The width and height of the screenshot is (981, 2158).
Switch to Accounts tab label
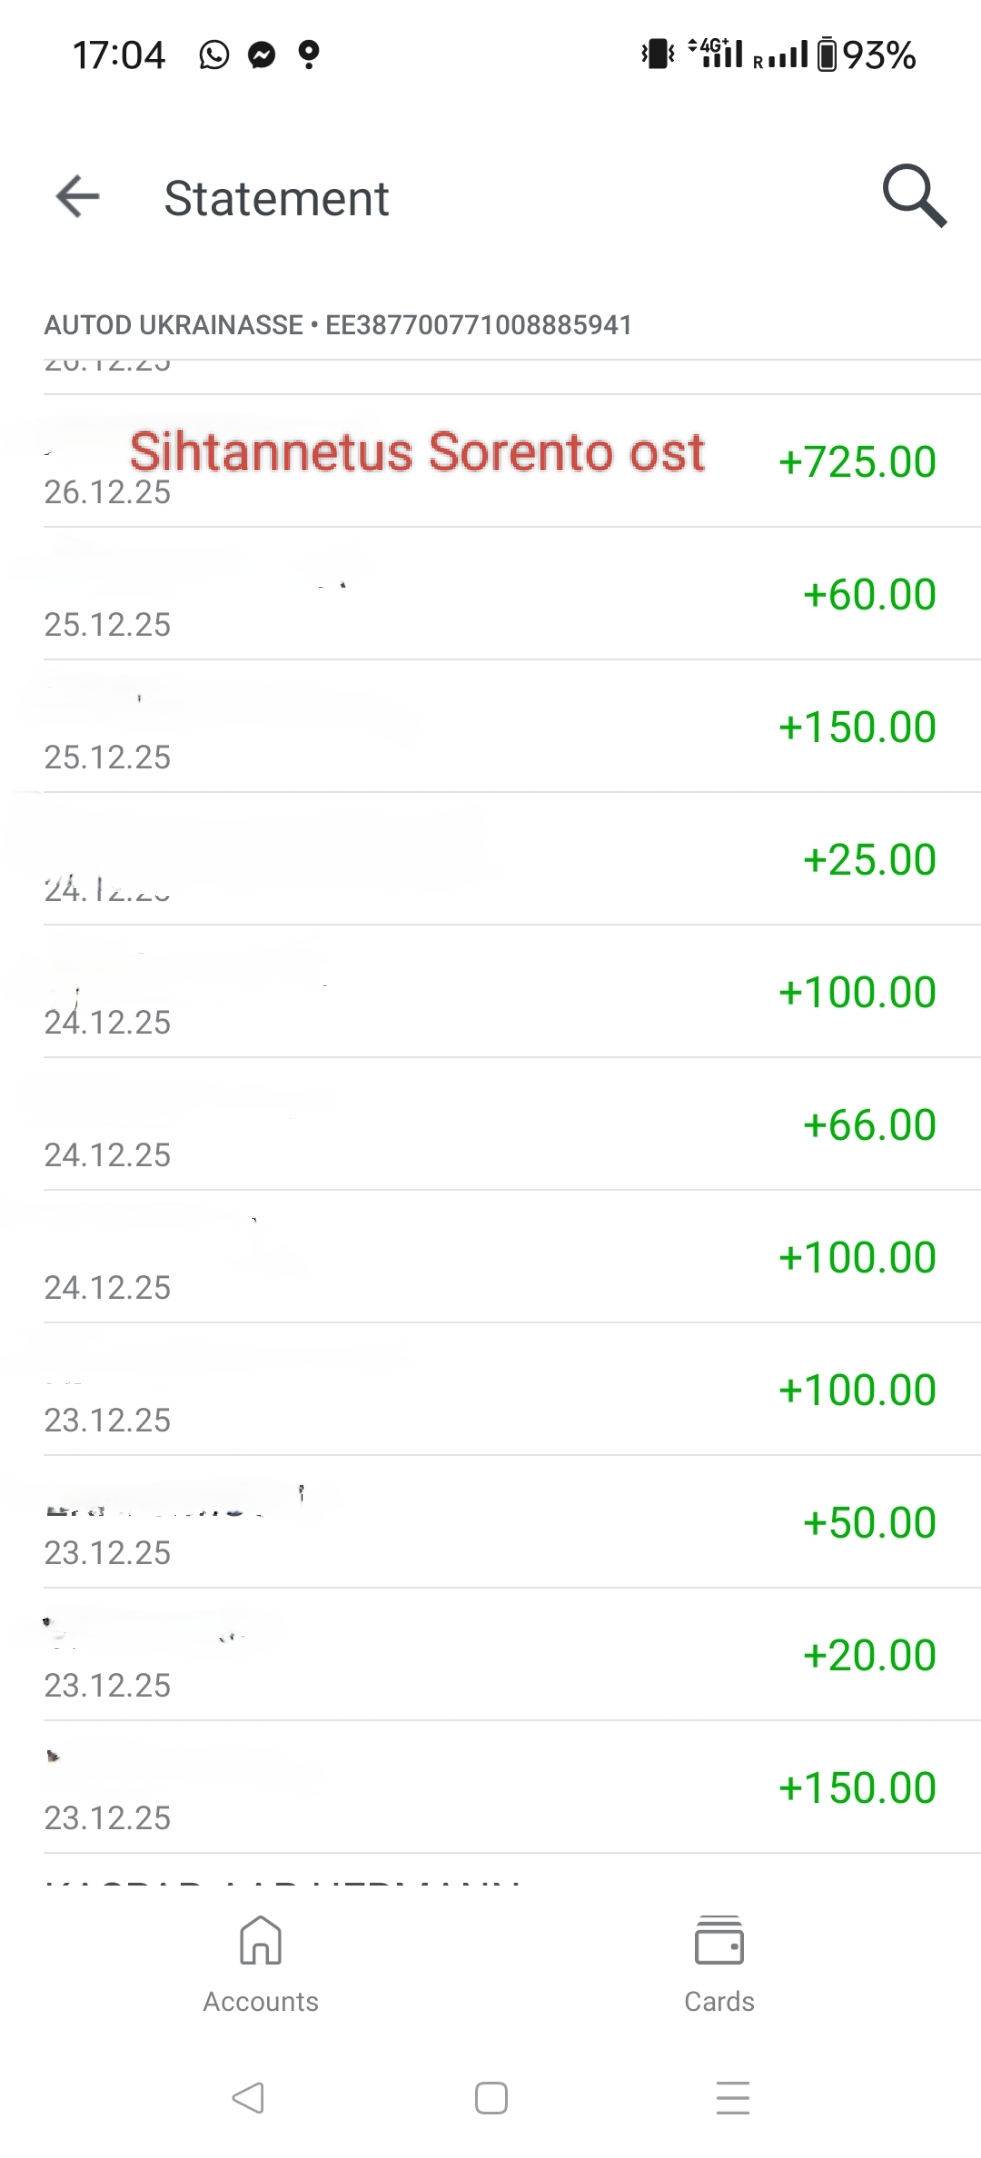[260, 2001]
